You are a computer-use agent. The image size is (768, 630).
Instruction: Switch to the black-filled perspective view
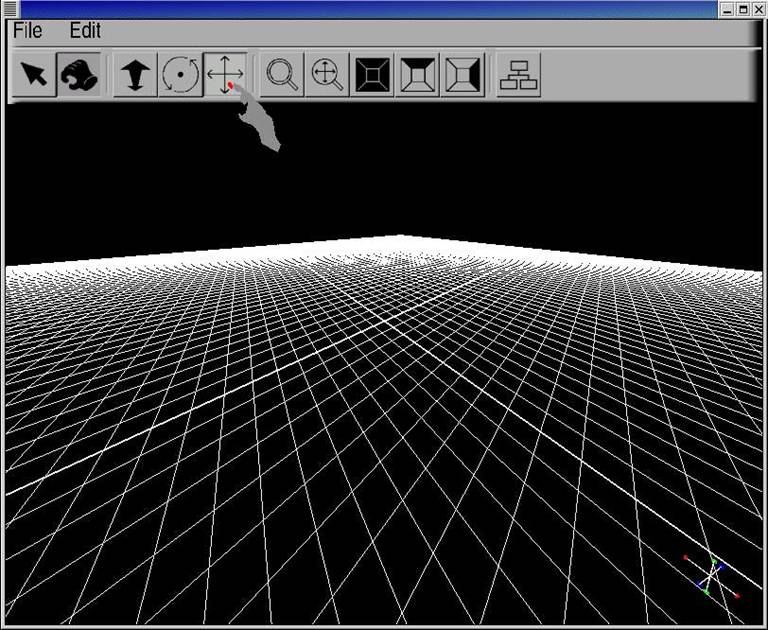pos(372,74)
